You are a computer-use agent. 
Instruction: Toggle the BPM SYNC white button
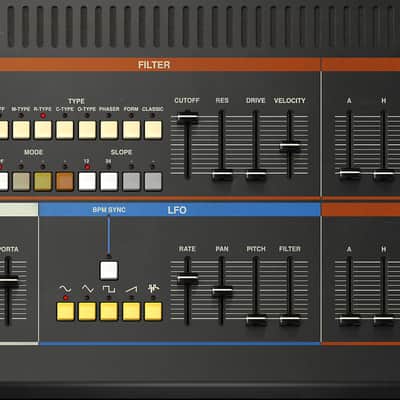109,270
